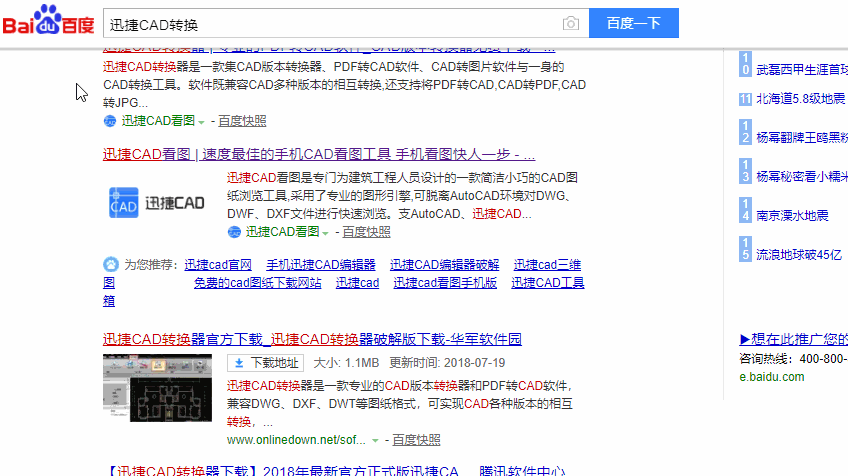Click the Baidu logo
This screenshot has width=848, height=476.
coord(48,21)
